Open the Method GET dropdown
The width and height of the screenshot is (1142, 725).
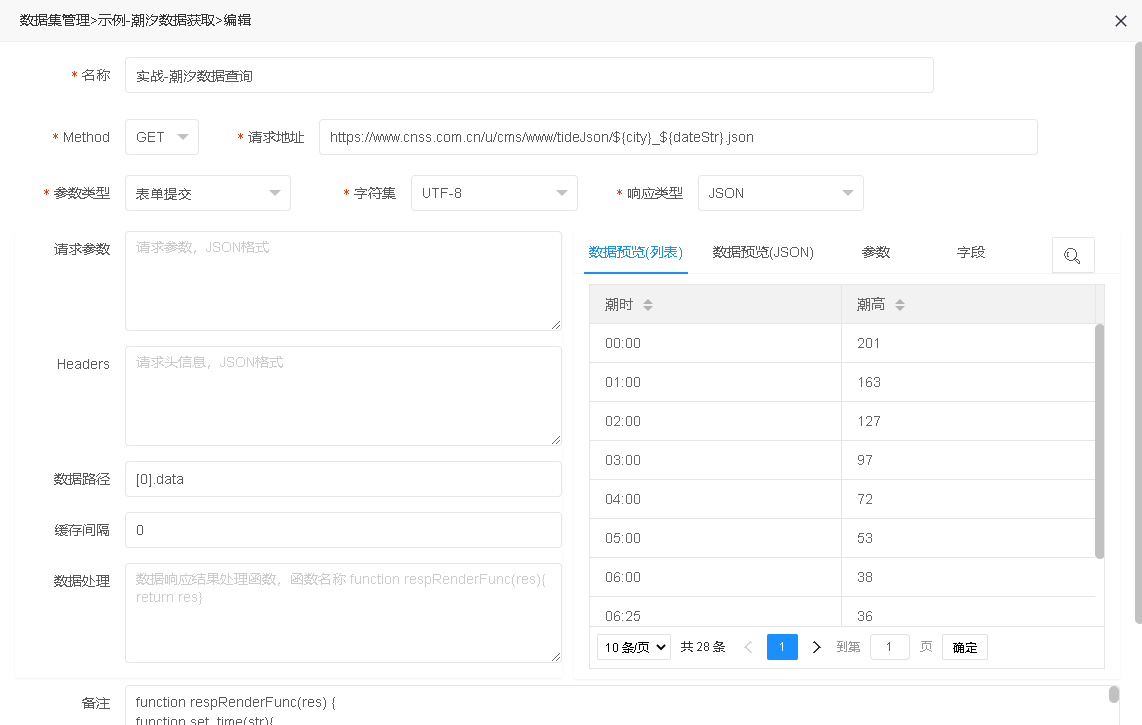pyautogui.click(x=162, y=137)
